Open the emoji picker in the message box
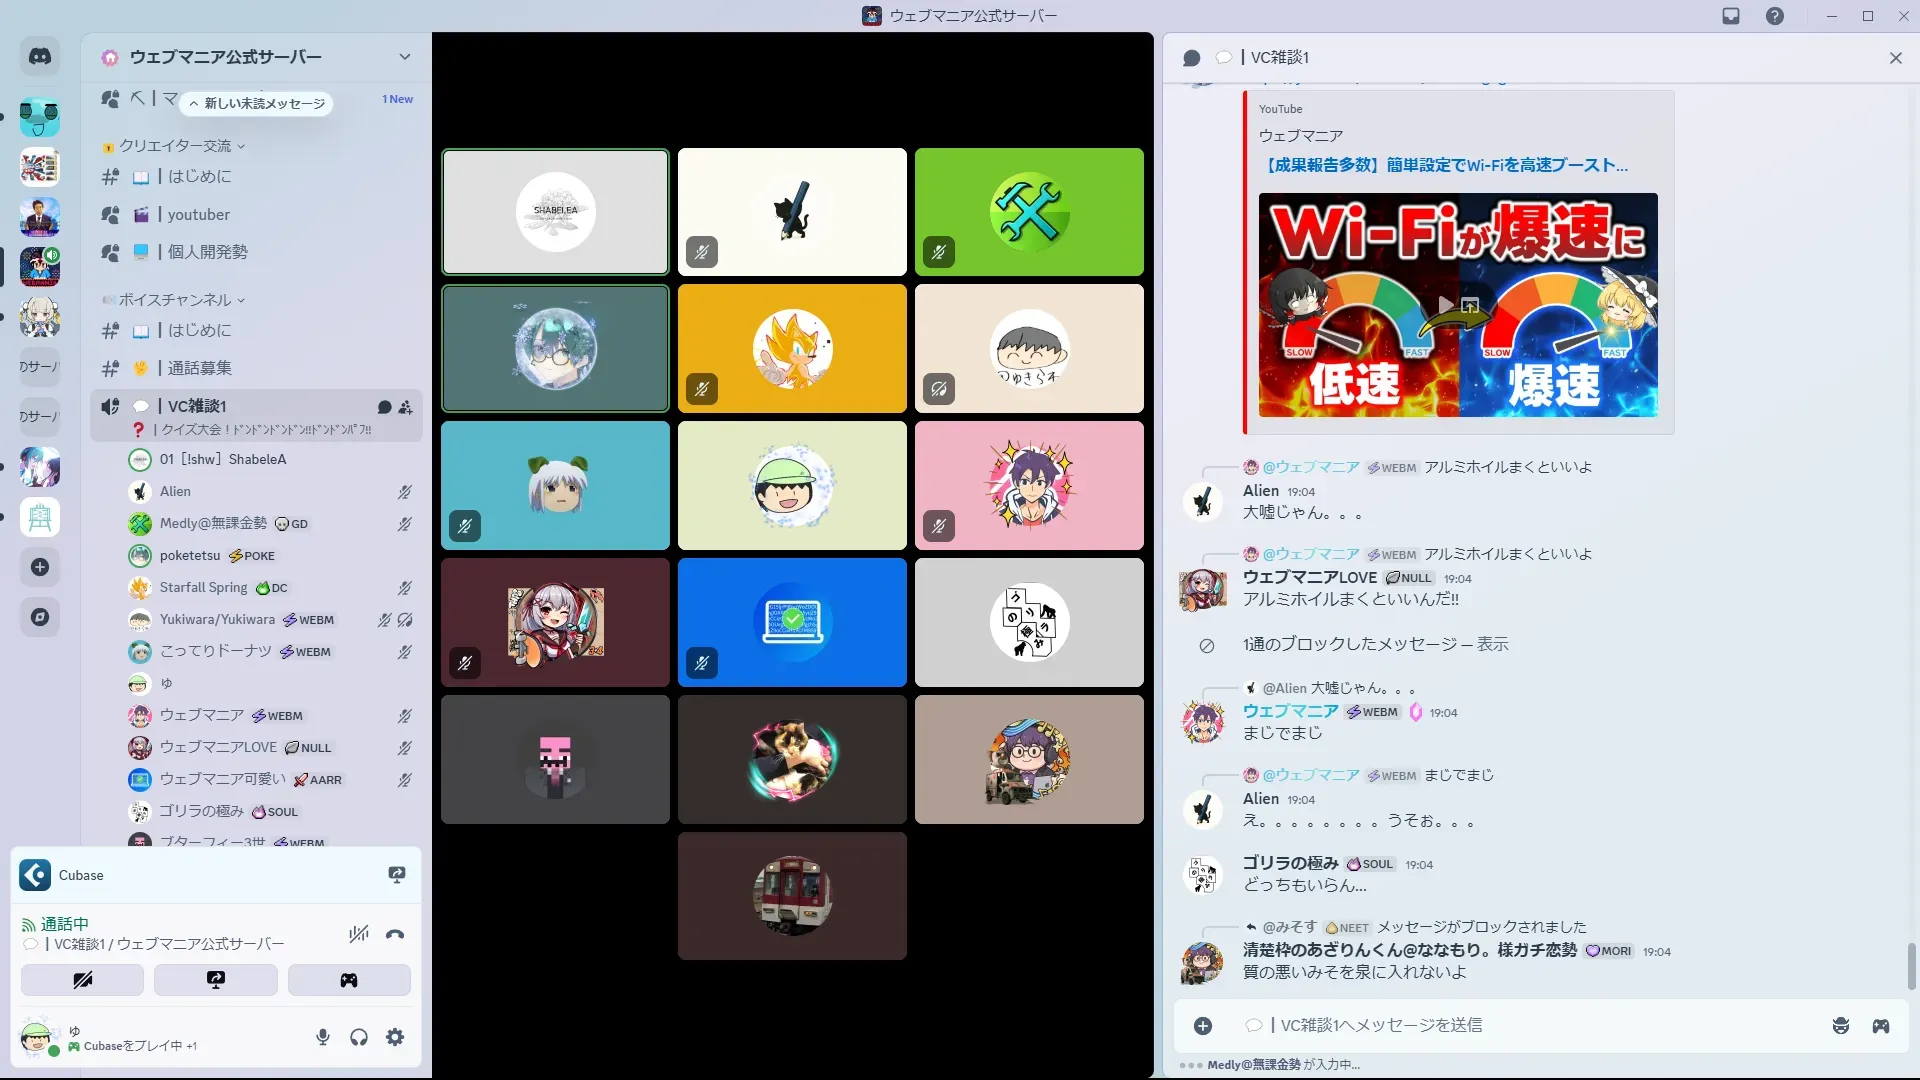Viewport: 1920px width, 1080px height. click(x=1840, y=1026)
